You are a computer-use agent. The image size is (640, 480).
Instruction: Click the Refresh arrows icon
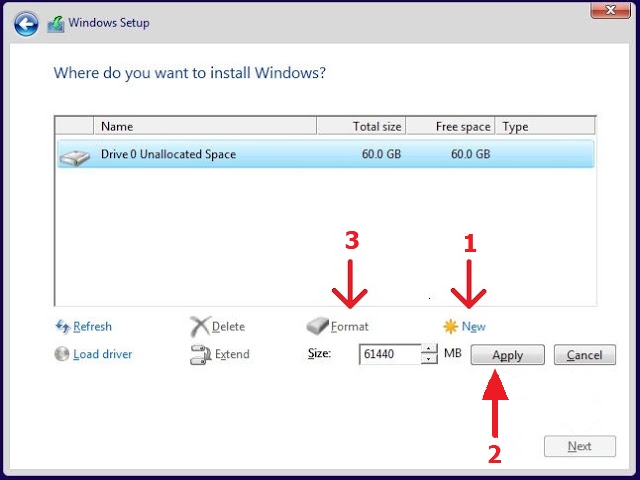[x=62, y=327]
